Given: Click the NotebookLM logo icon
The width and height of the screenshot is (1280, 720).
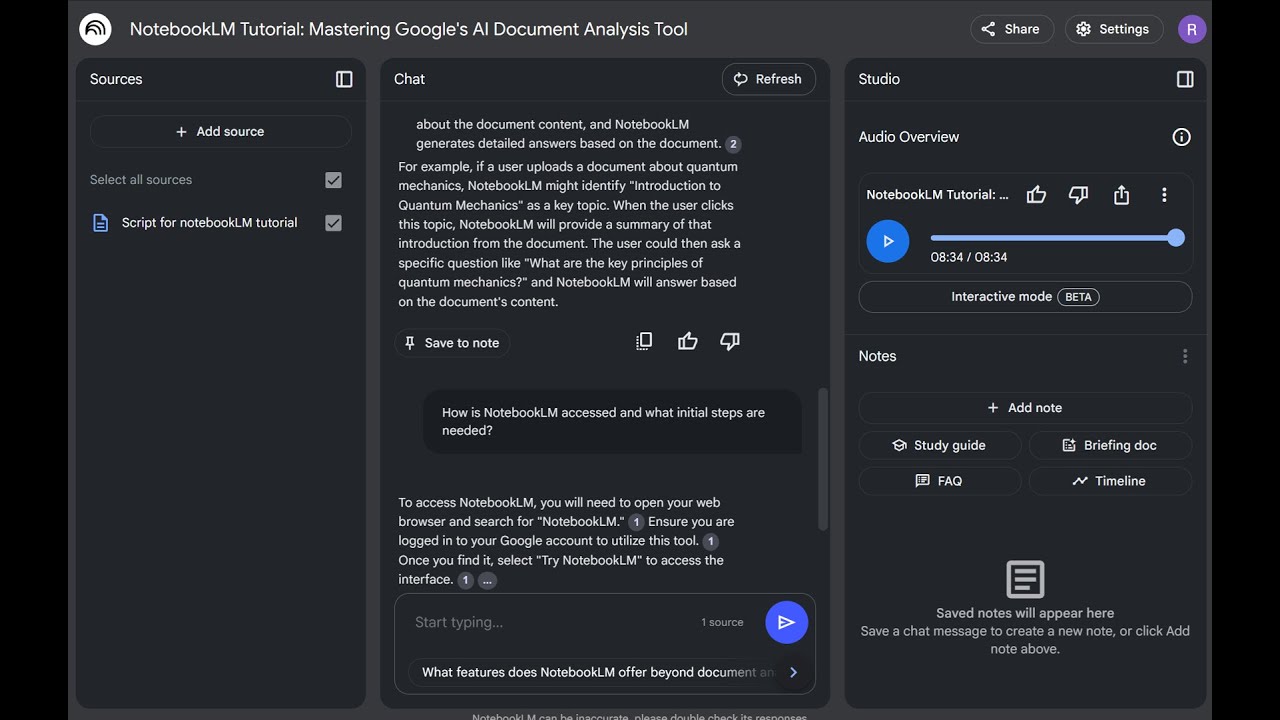Looking at the screenshot, I should [x=96, y=29].
